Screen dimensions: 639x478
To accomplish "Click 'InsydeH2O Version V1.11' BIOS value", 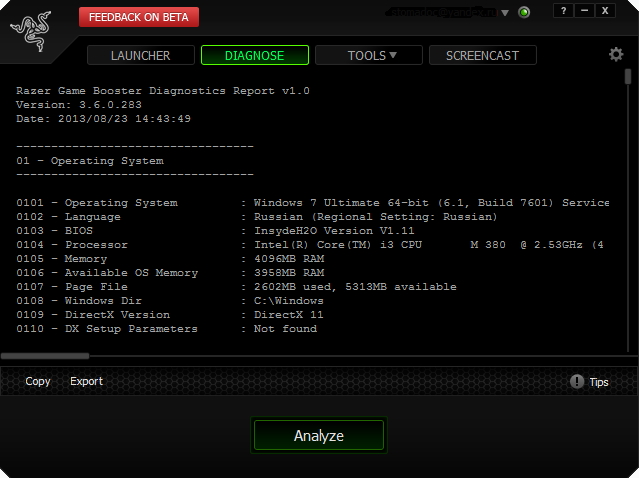I will pos(334,231).
